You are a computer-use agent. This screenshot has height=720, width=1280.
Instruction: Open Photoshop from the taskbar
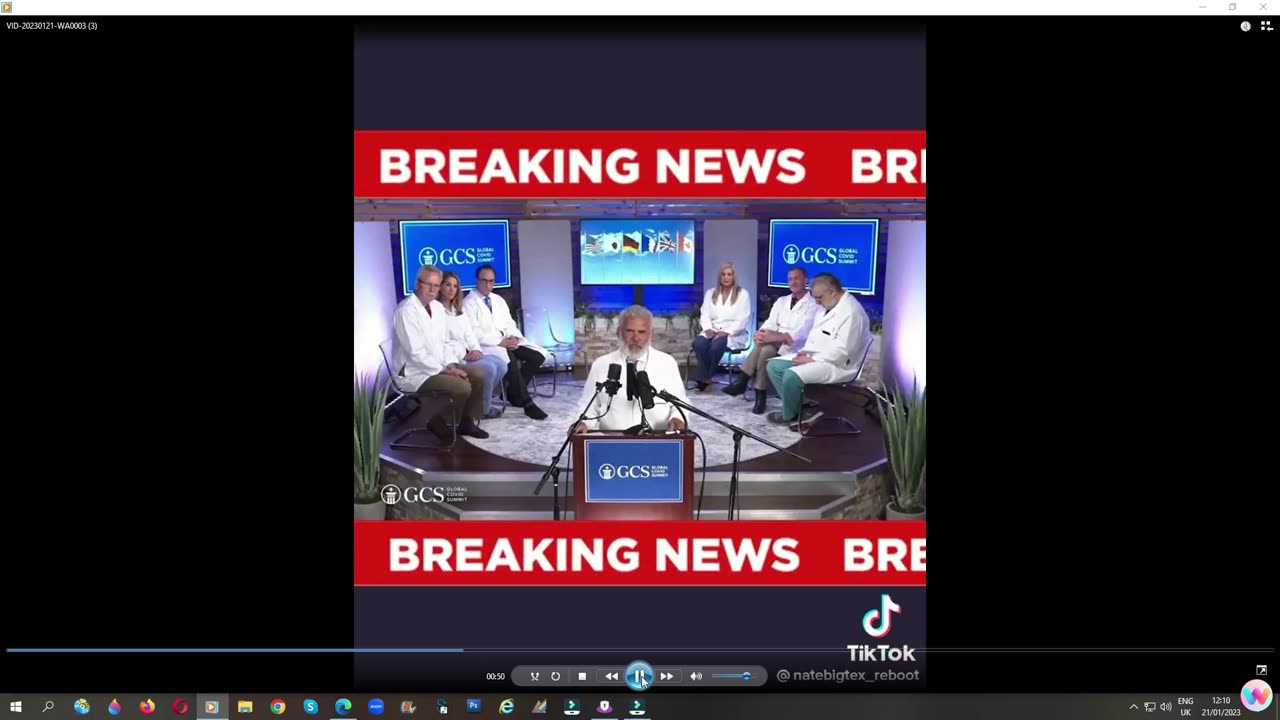(x=474, y=707)
